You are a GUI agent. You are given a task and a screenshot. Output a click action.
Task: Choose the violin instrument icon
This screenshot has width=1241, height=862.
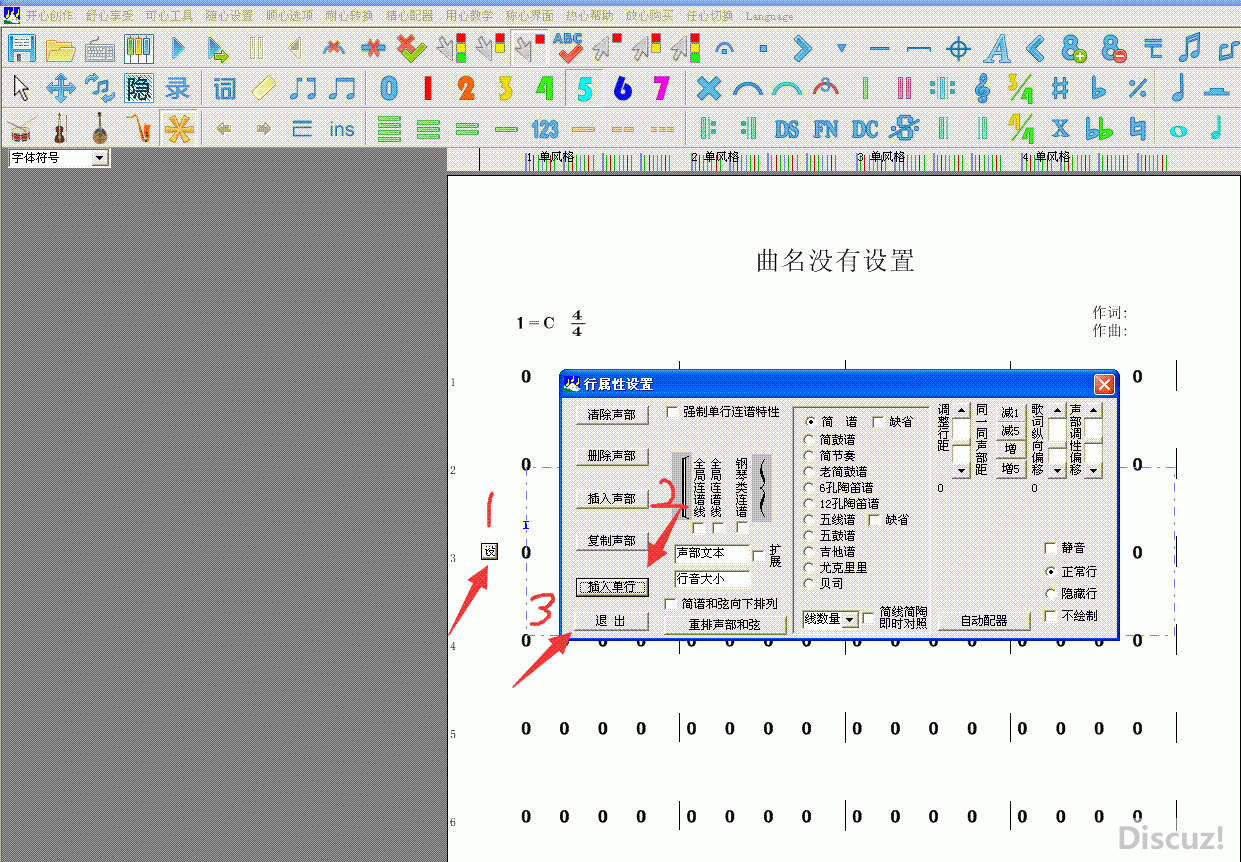pyautogui.click(x=60, y=128)
